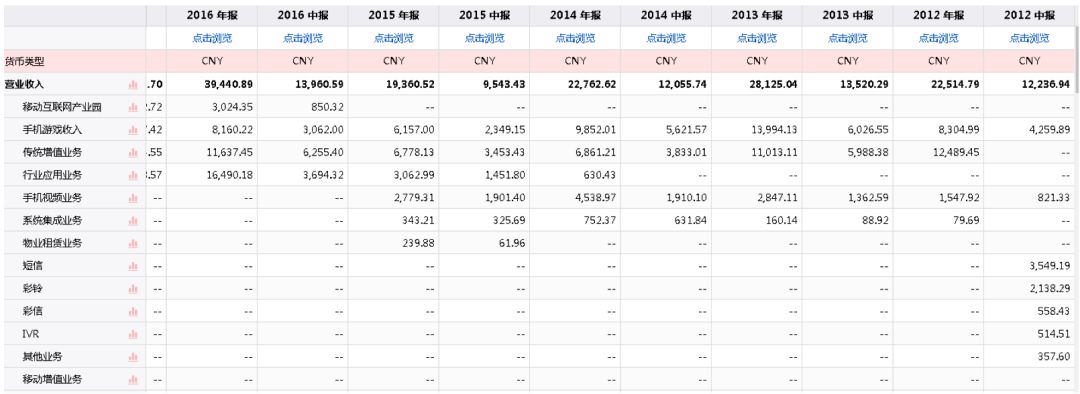Image resolution: width=1080 pixels, height=394 pixels.
Task: Click chart icon for 手机视频业务
Action: click(133, 198)
